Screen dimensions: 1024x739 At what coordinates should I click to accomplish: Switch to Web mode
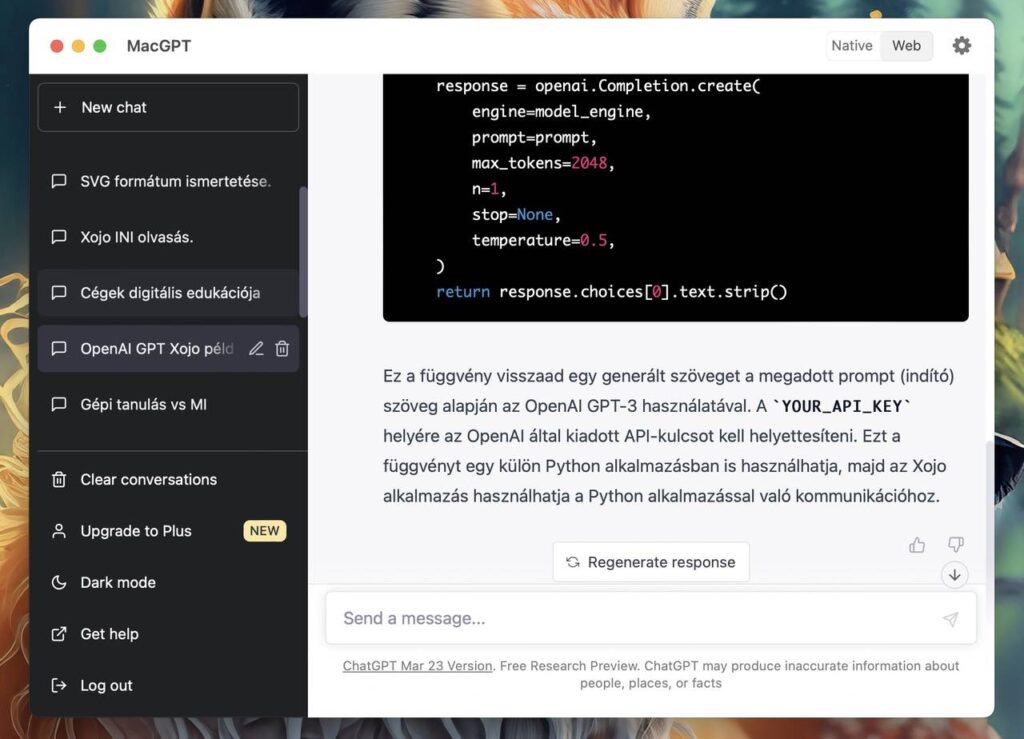coord(906,46)
